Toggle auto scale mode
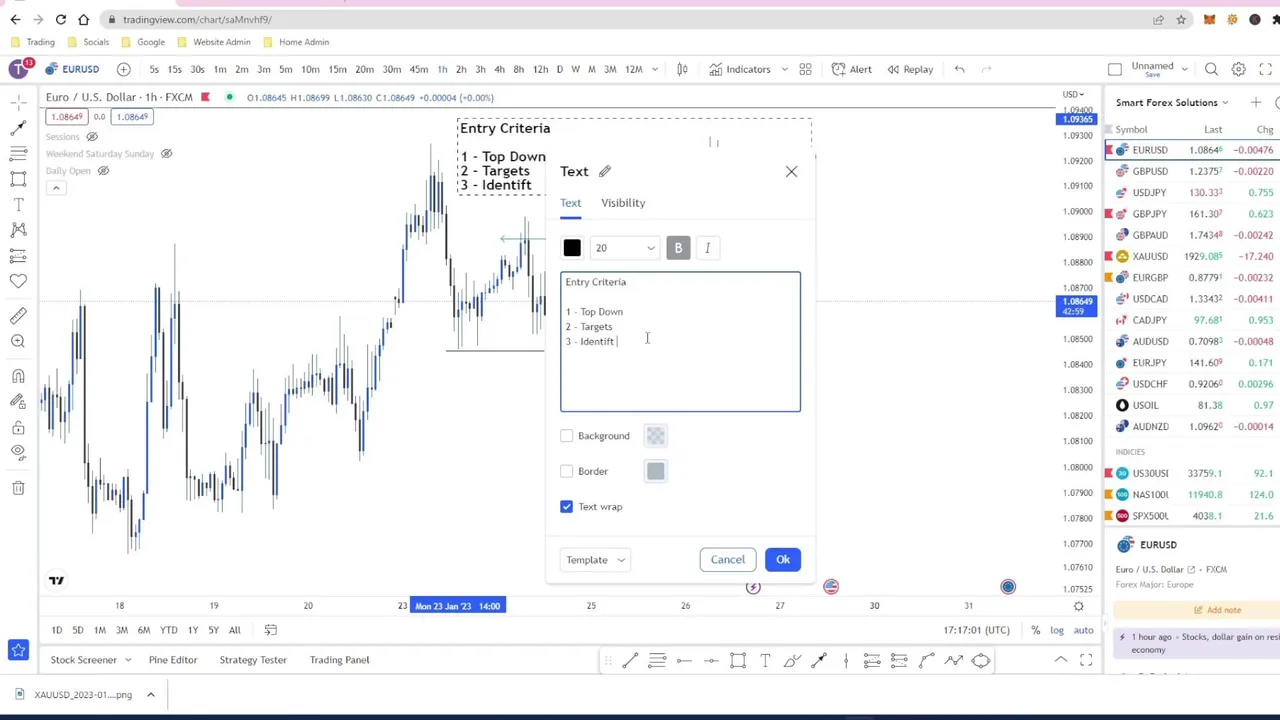The height and width of the screenshot is (720, 1280). point(1083,630)
